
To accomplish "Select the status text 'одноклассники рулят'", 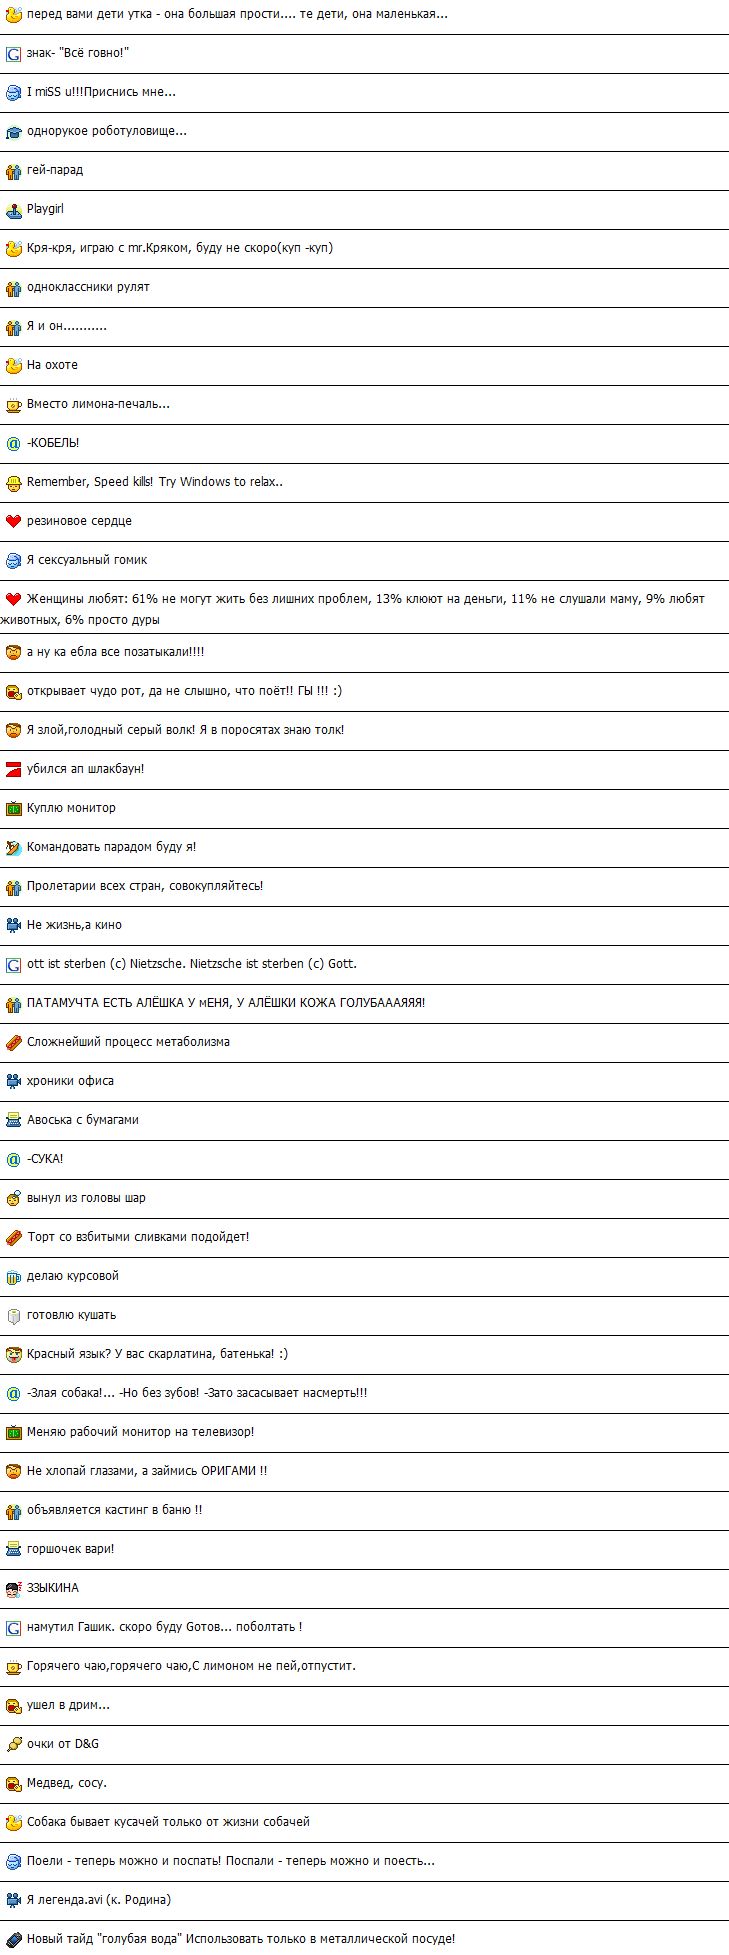I will [88, 287].
